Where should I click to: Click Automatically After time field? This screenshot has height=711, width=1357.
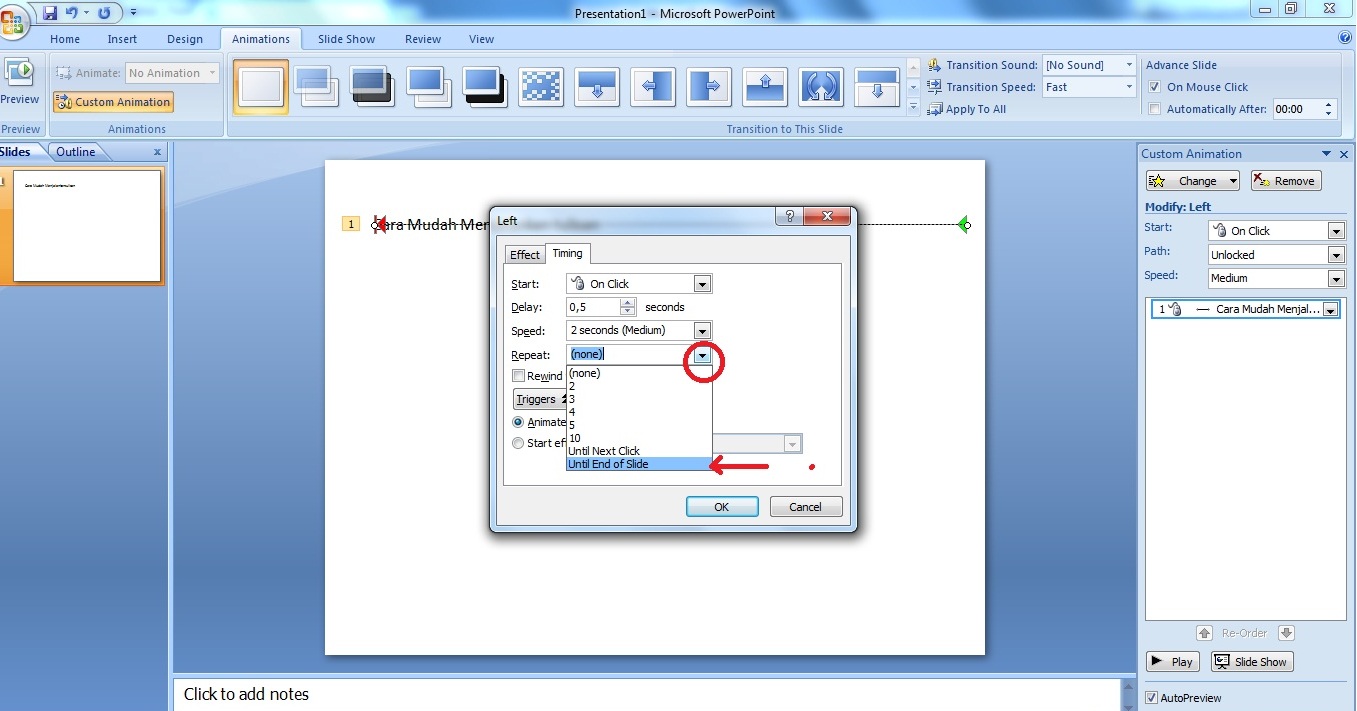tap(1296, 109)
